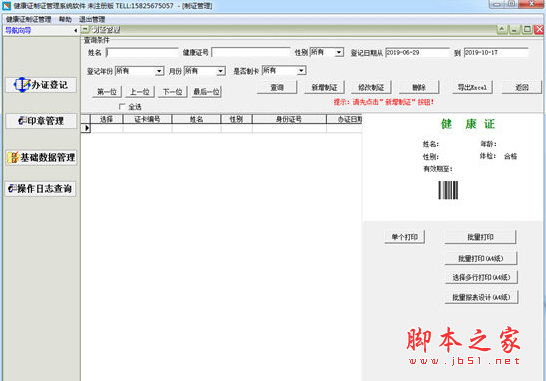The height and width of the screenshot is (381, 546).
Task: Click the 批量打印(A4纸) button
Action: 481,258
